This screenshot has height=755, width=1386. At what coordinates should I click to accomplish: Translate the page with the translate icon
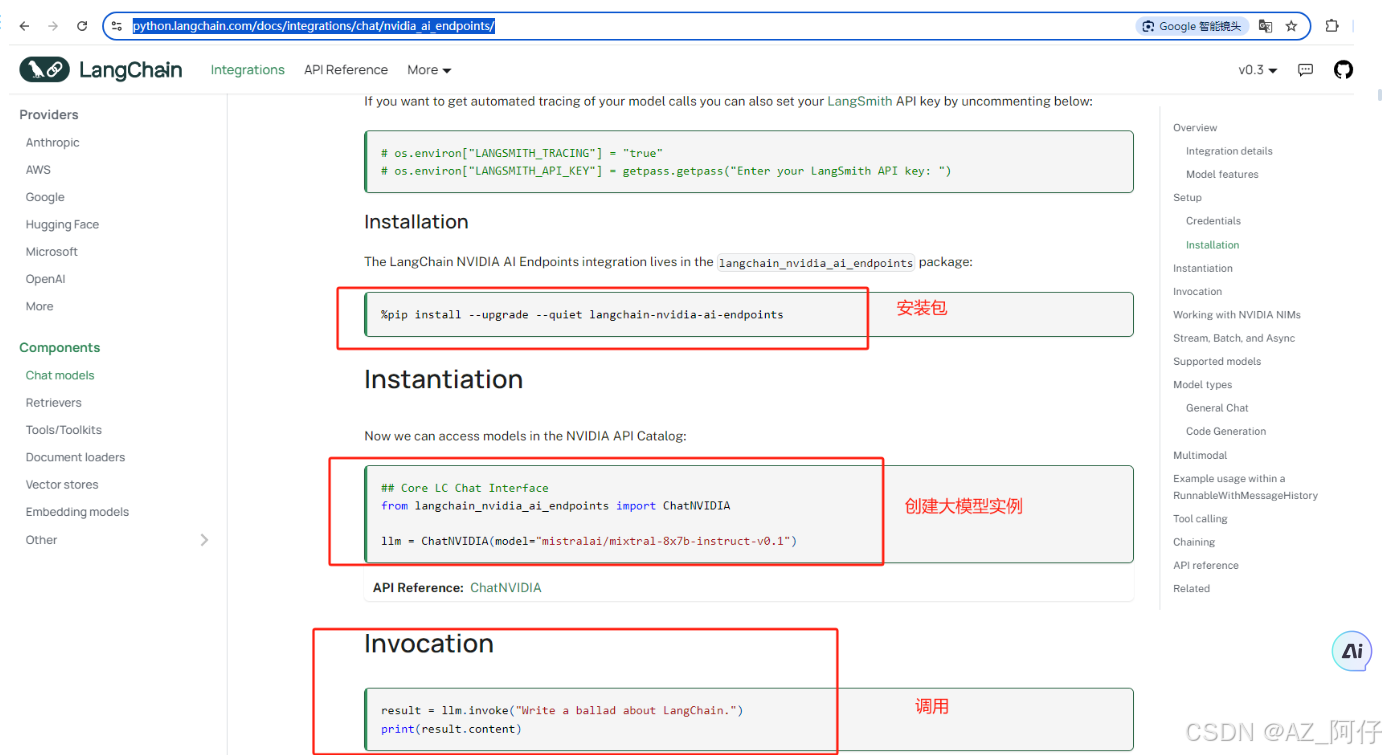coord(1266,26)
